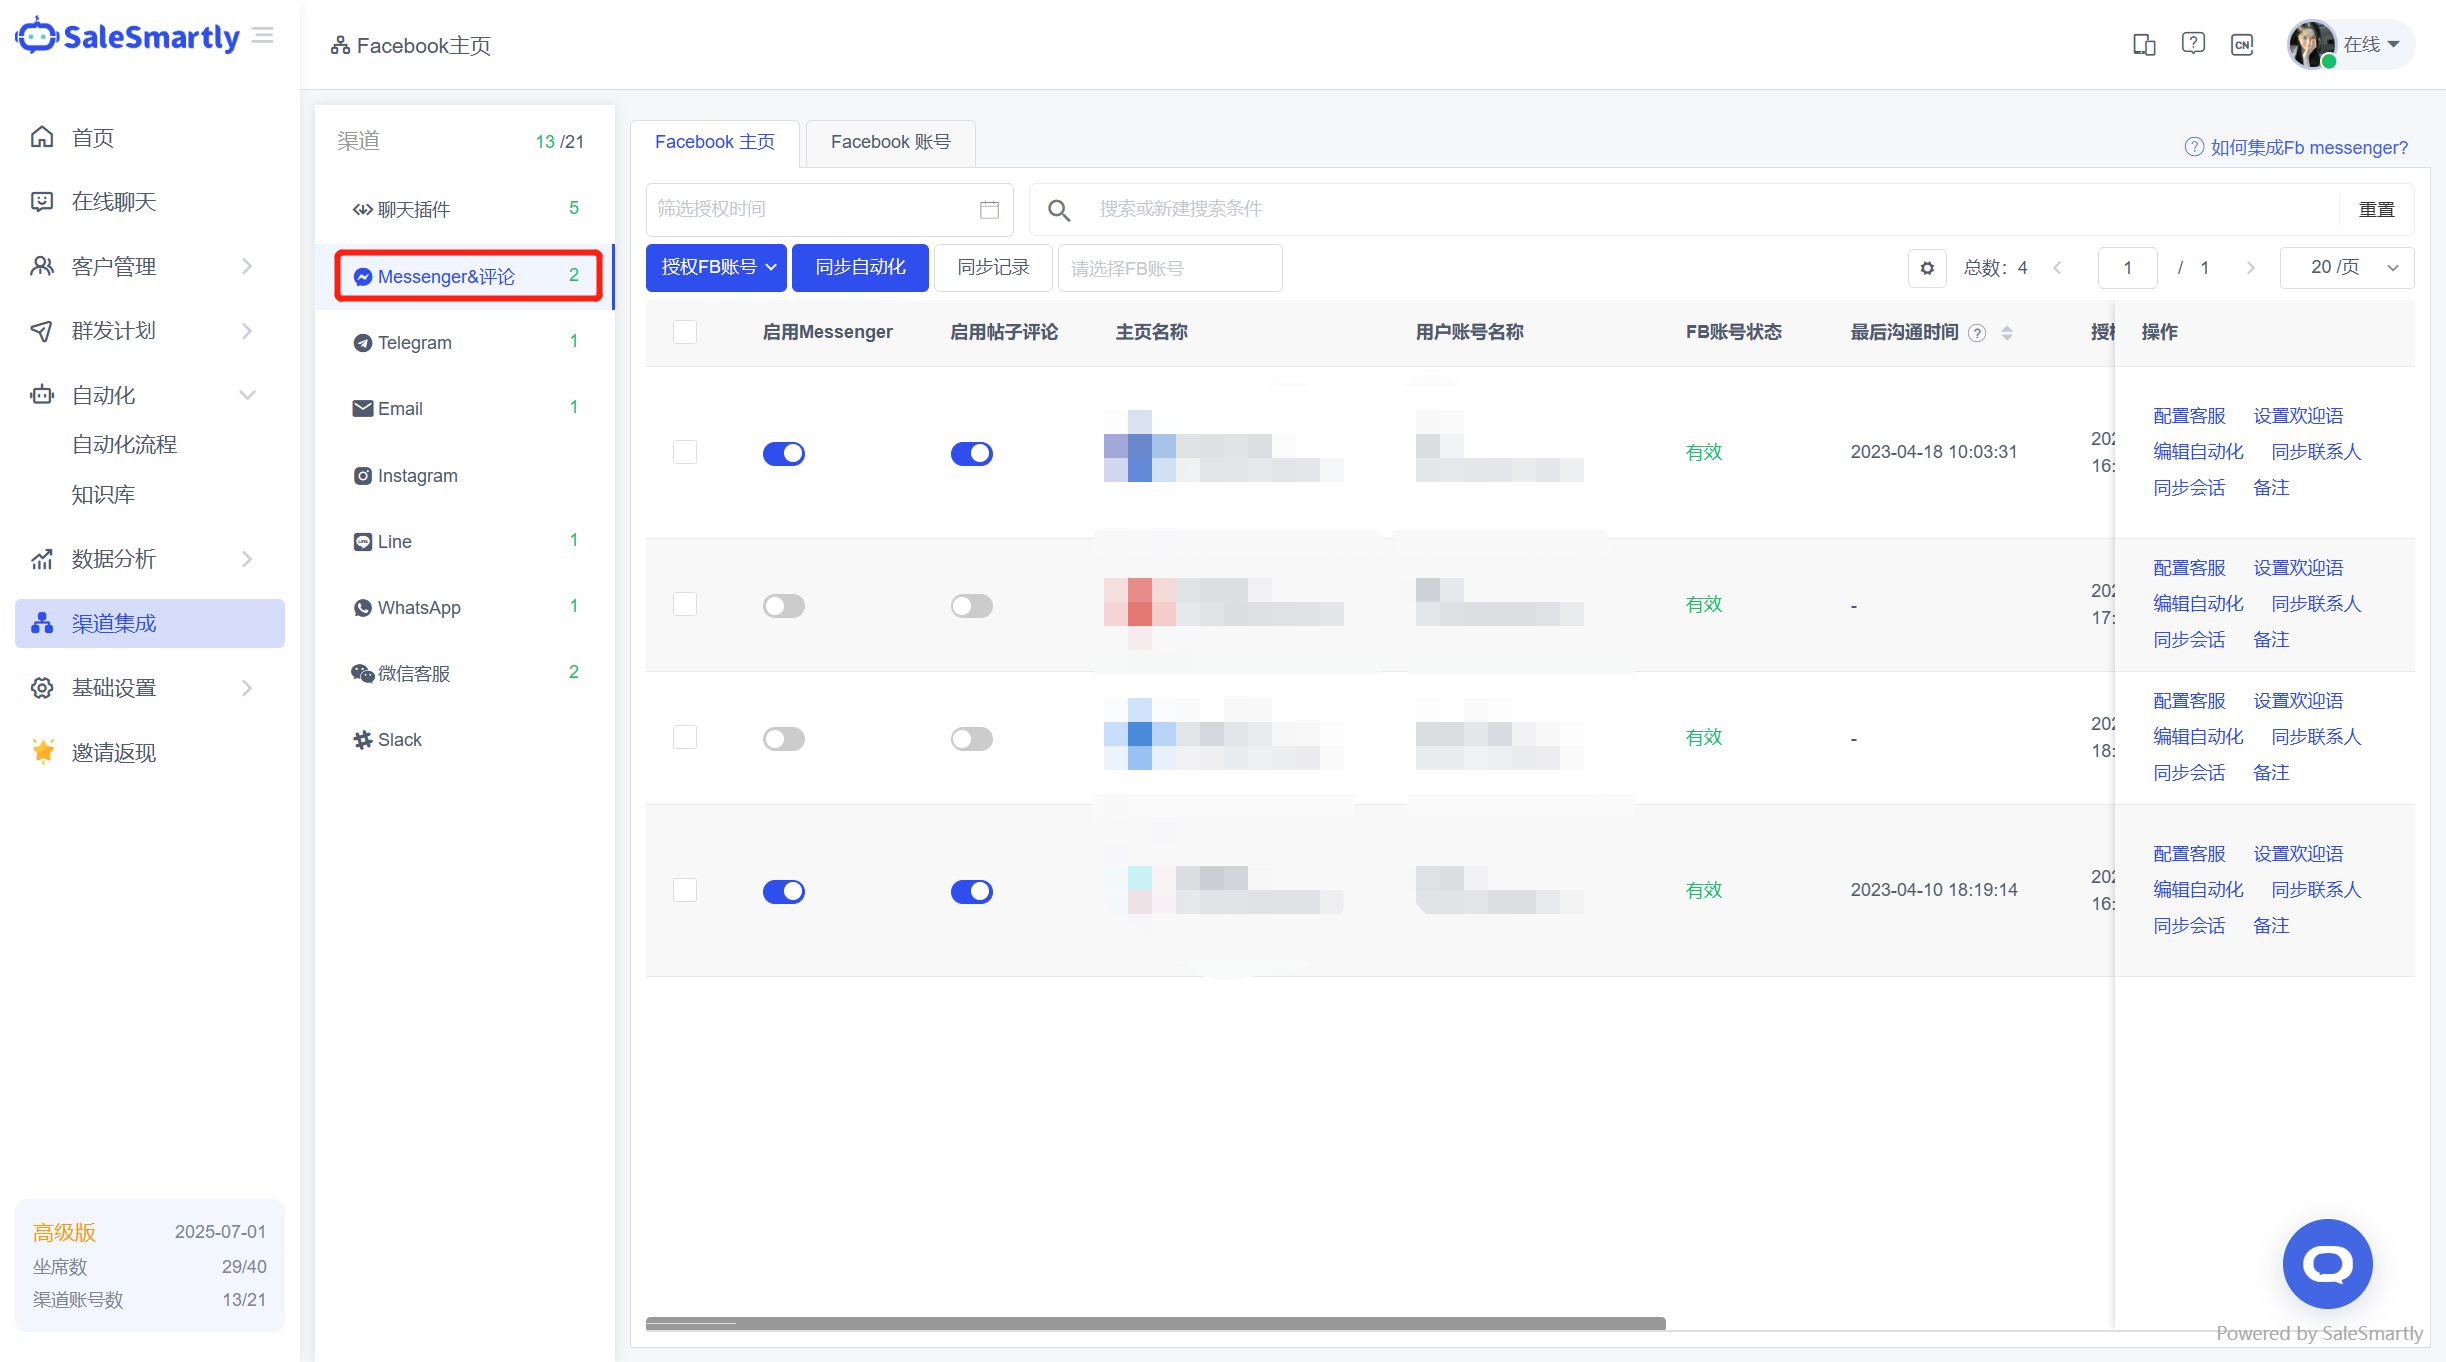Click the 自动化 robot icon
2446x1362 pixels.
click(x=42, y=395)
